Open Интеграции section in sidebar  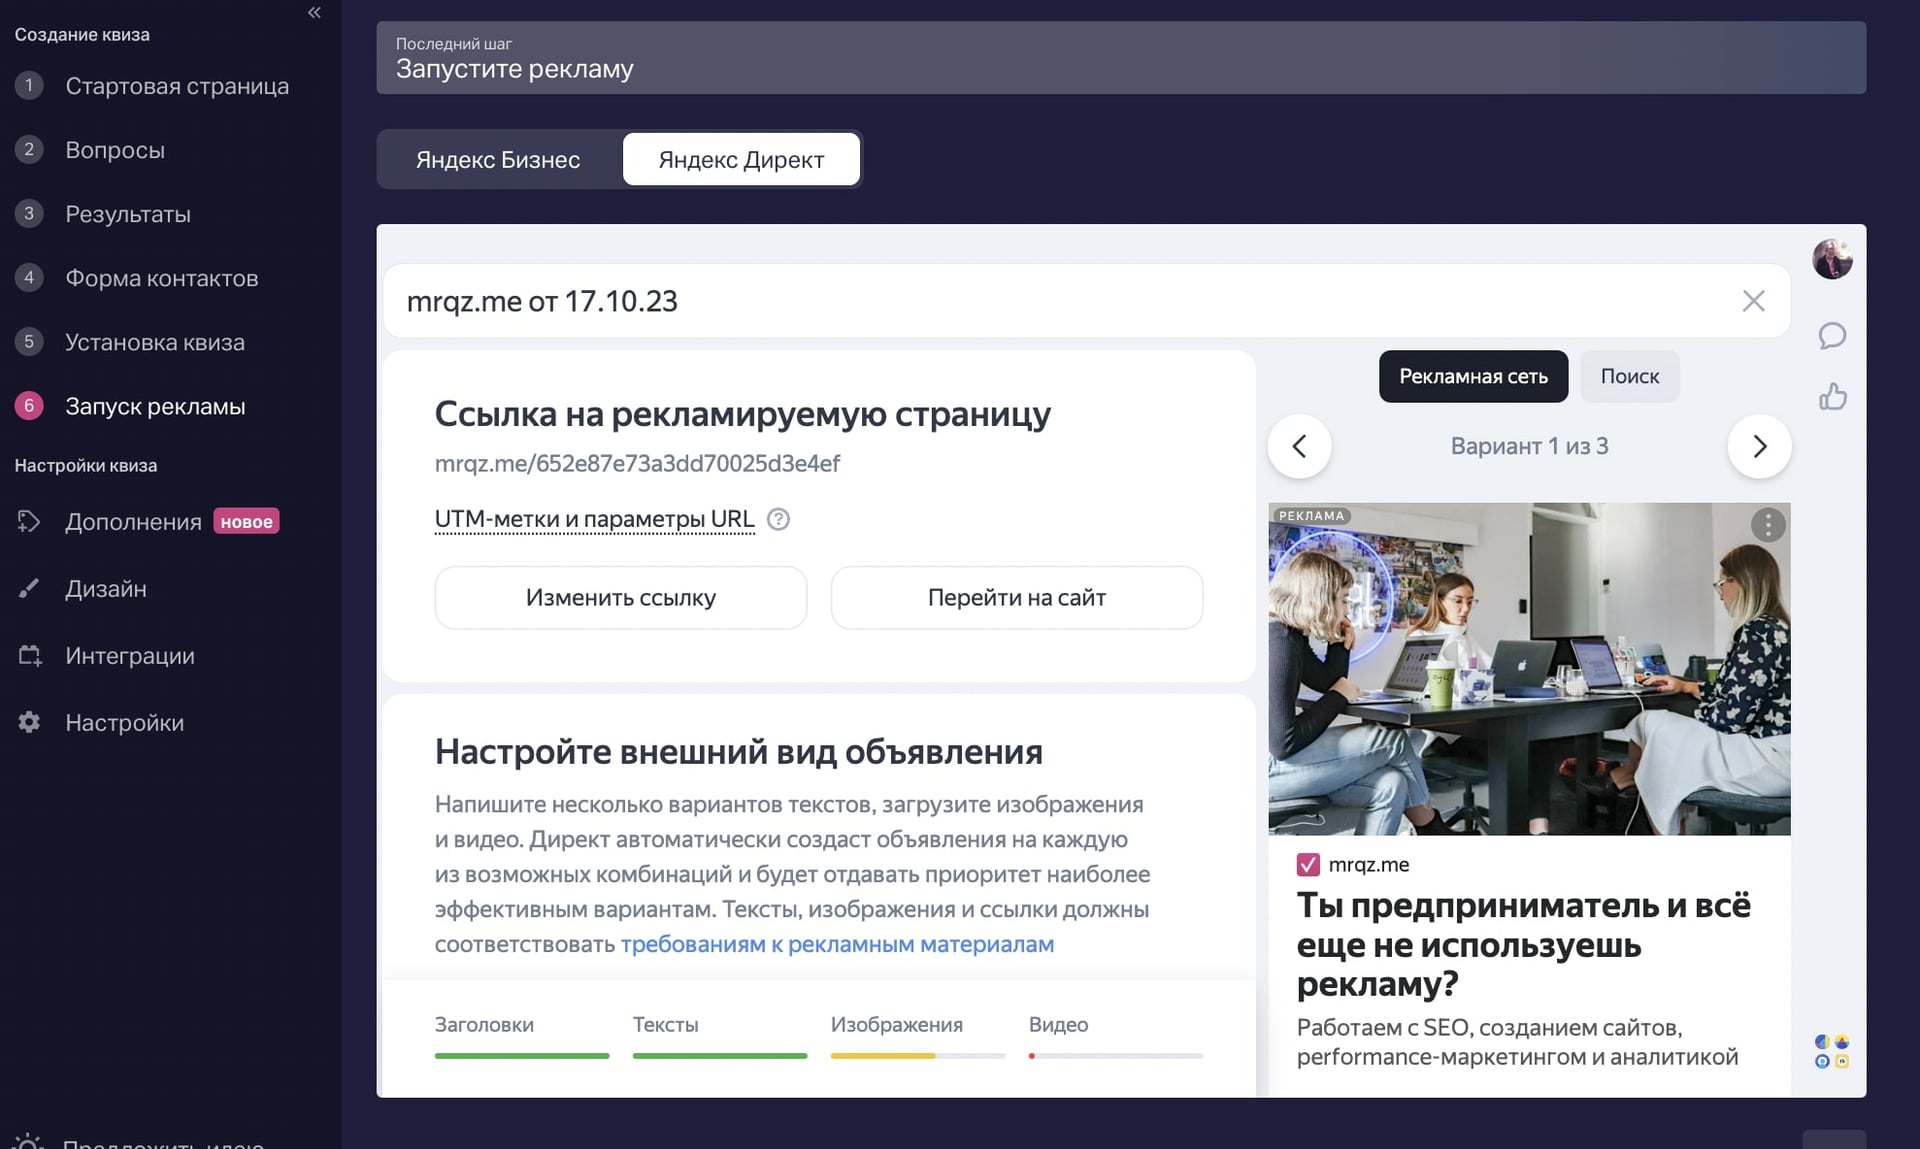tap(129, 656)
